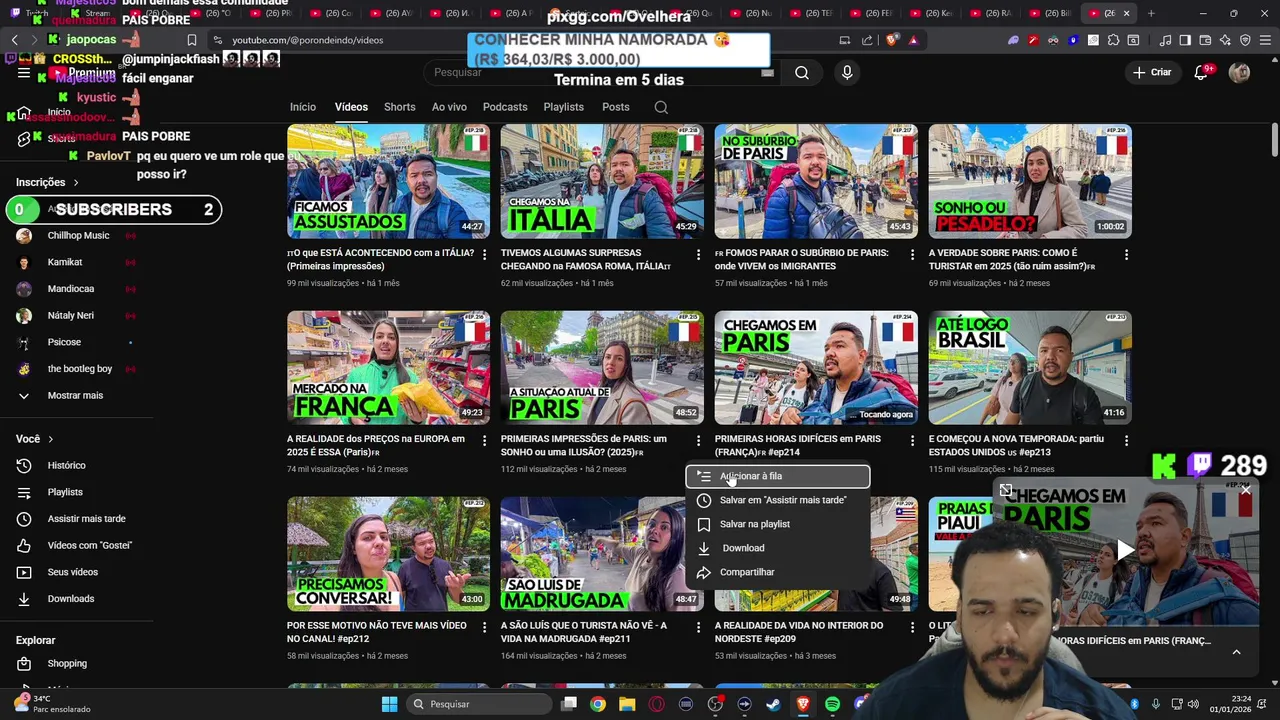
Task: Expand the Inscrições section chevron
Action: click(x=75, y=183)
